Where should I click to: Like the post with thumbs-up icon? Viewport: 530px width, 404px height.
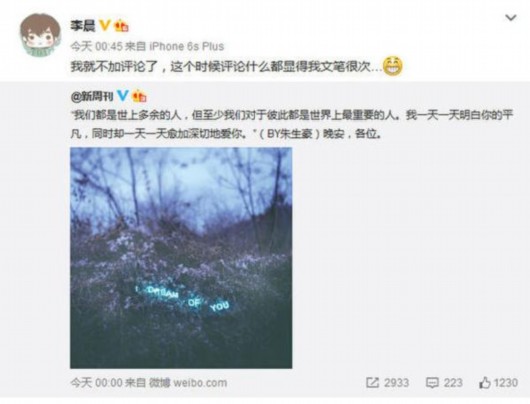point(485,383)
